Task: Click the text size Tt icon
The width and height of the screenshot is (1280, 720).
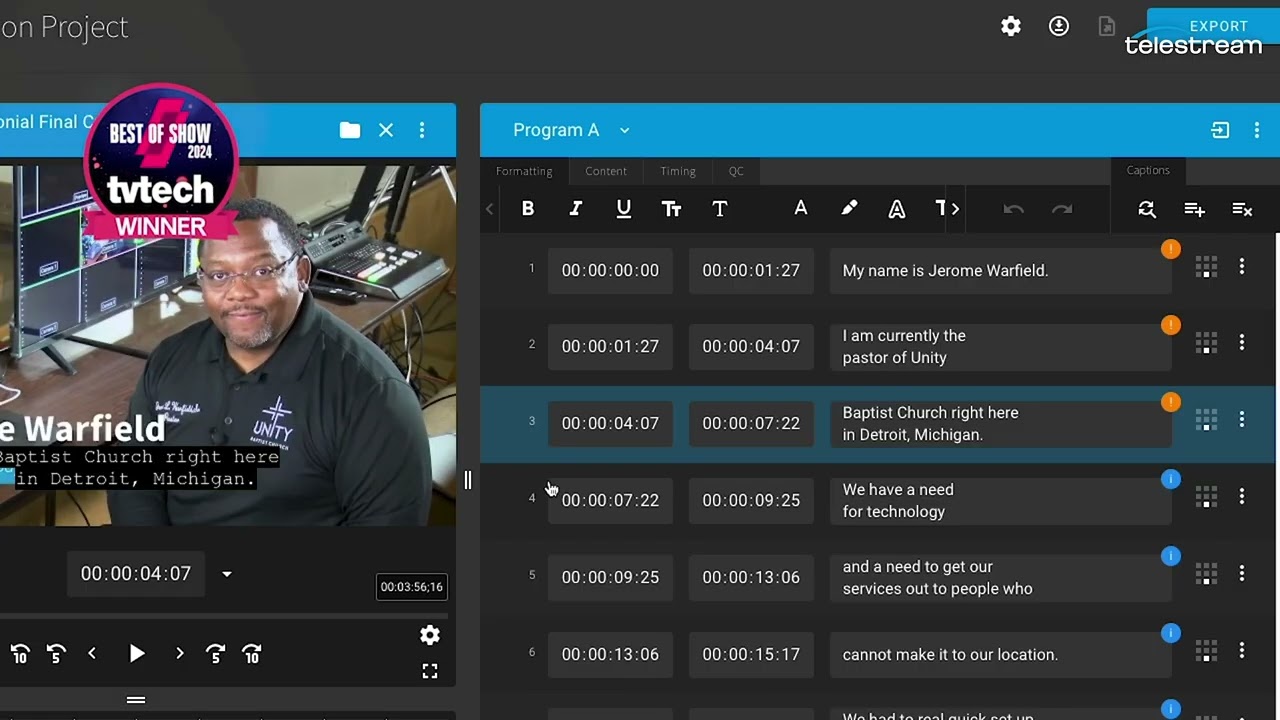Action: point(672,209)
